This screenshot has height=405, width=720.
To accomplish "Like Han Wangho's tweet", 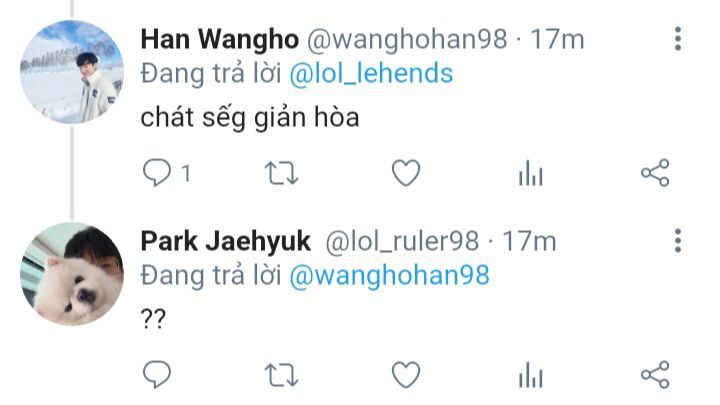I will [406, 173].
